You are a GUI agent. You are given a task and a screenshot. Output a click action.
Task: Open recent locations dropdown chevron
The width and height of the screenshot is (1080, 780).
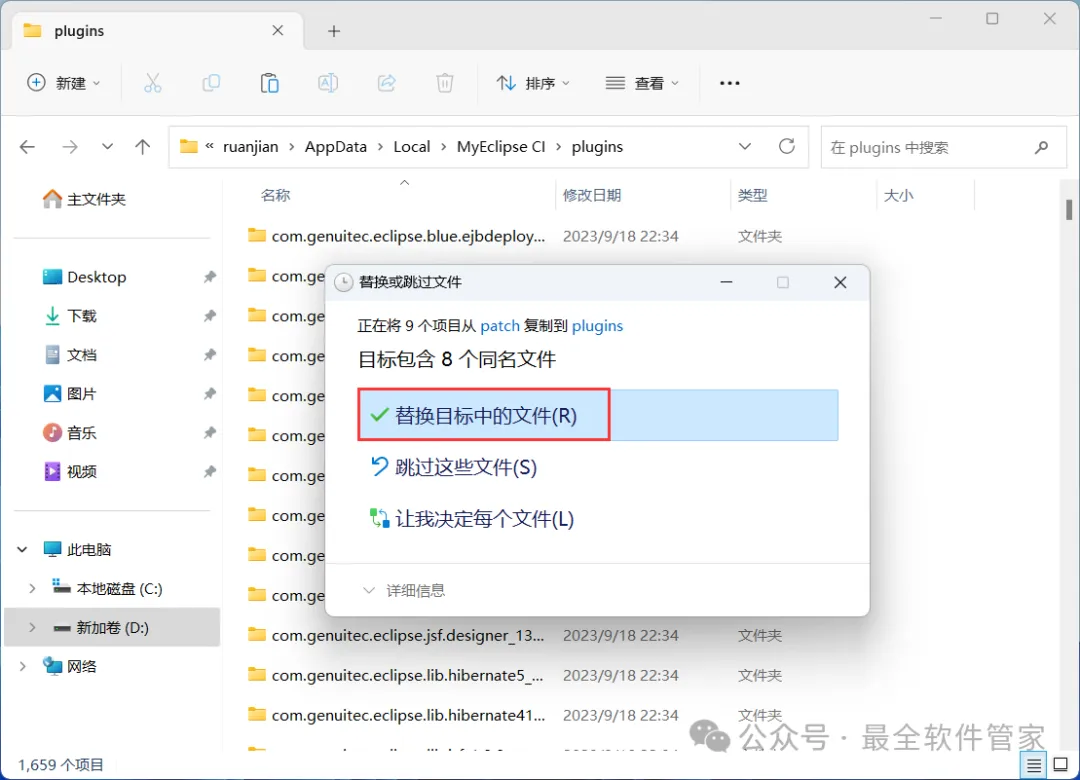click(107, 147)
